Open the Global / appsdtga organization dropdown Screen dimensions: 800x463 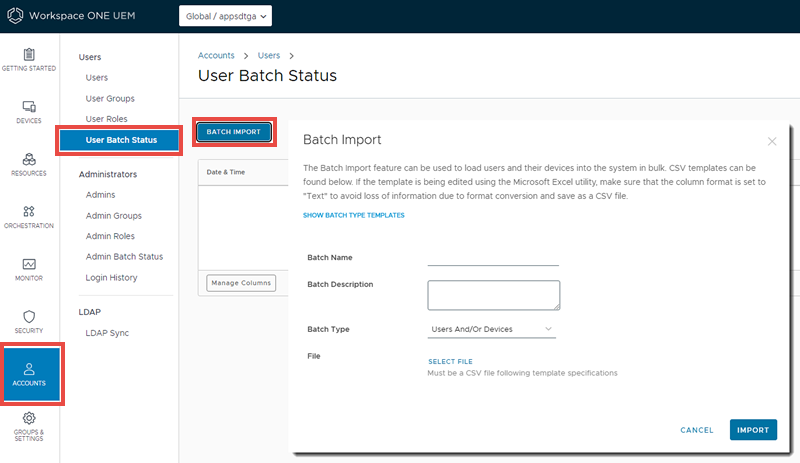point(226,16)
